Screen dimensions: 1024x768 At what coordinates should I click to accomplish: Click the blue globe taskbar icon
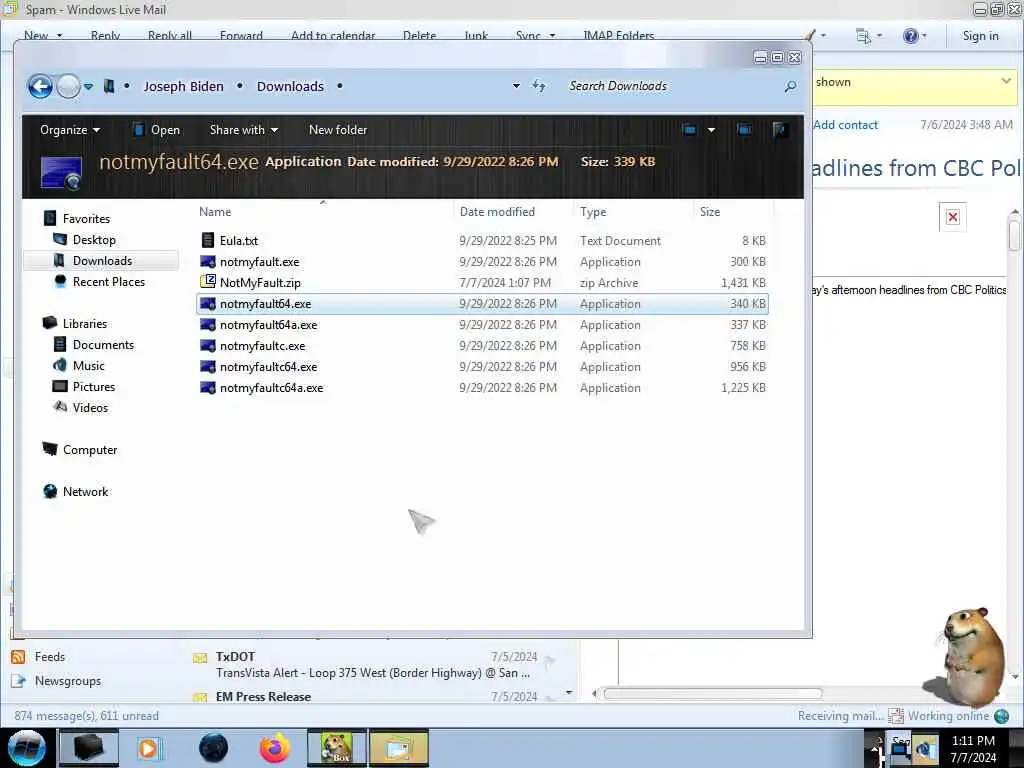[213, 748]
